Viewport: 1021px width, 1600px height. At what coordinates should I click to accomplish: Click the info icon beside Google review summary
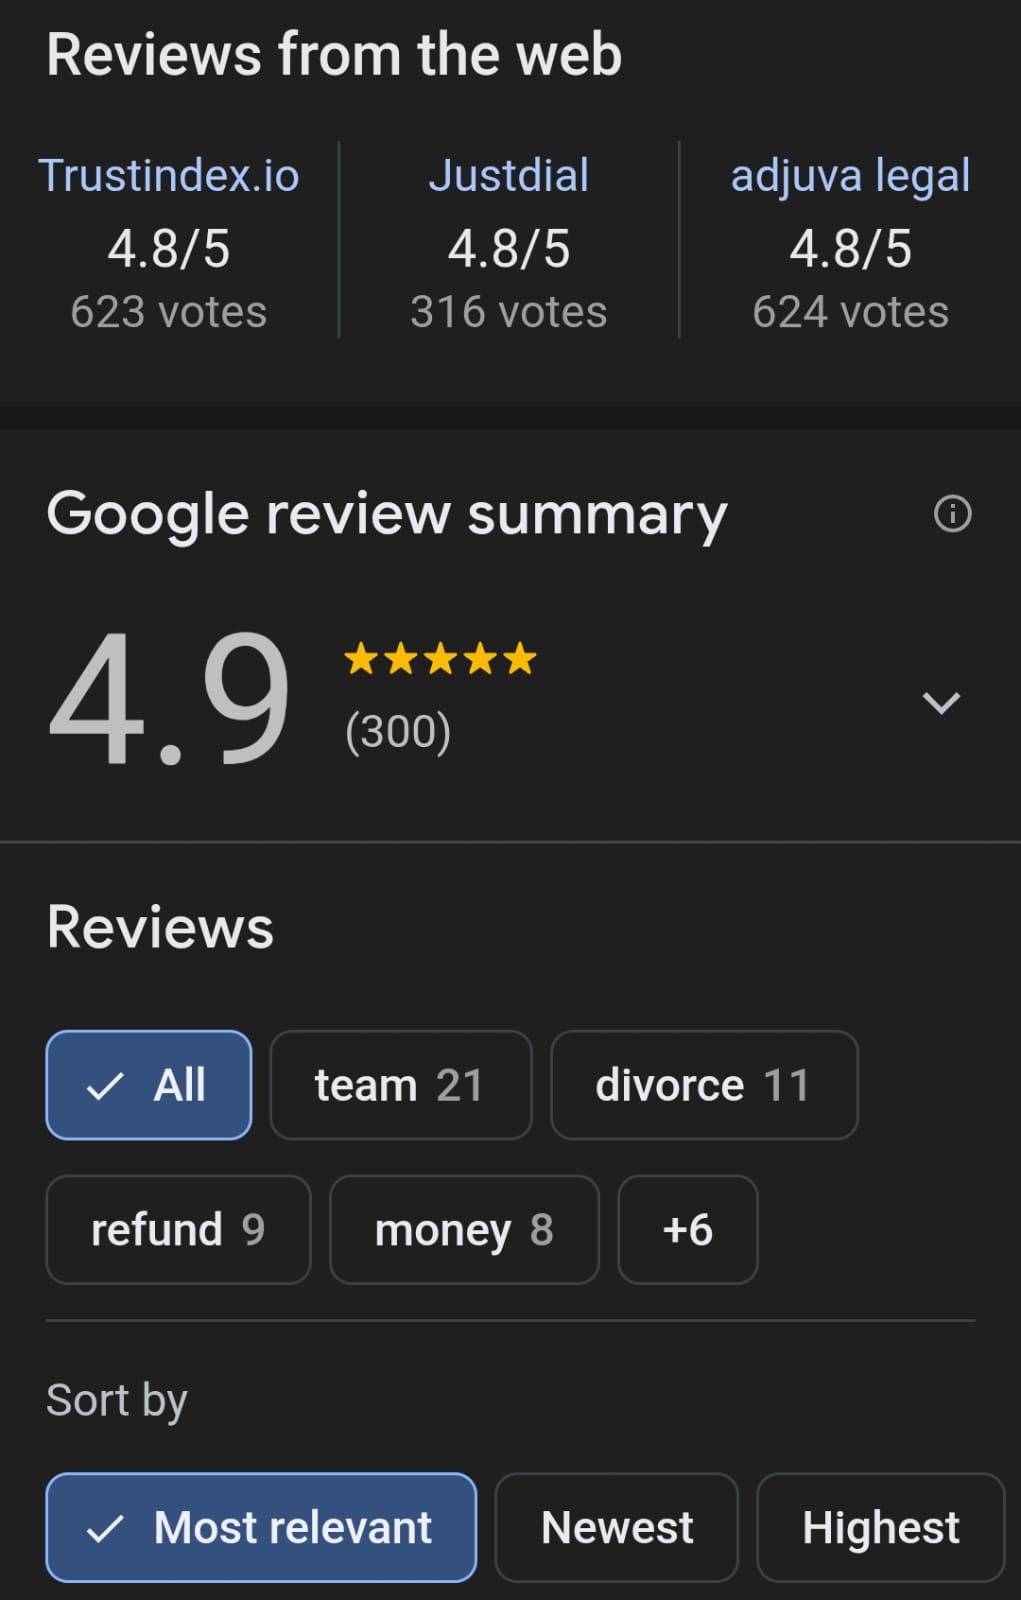952,514
